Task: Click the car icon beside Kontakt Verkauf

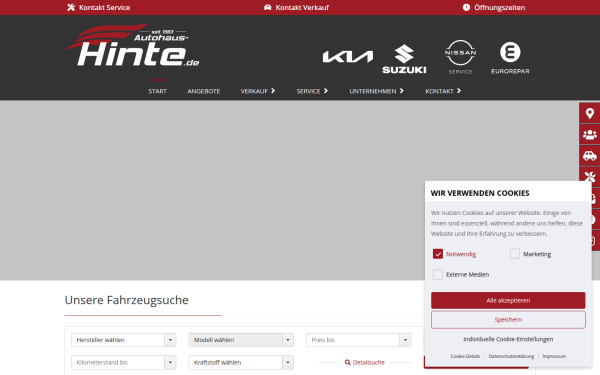Action: tap(267, 7)
